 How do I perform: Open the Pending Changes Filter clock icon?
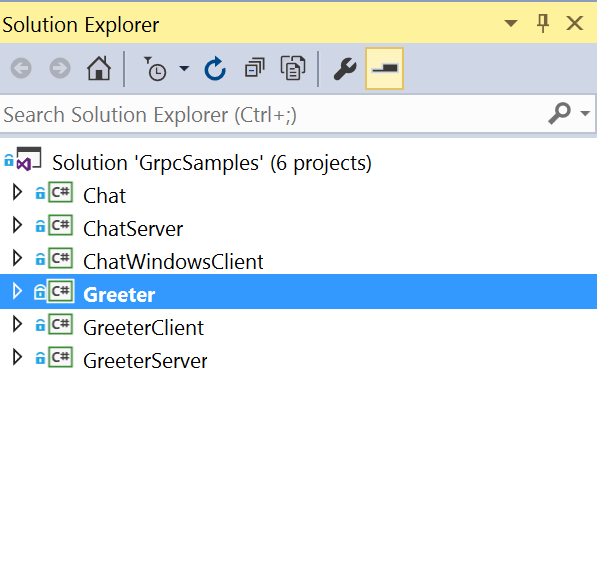pyautogui.click(x=155, y=69)
